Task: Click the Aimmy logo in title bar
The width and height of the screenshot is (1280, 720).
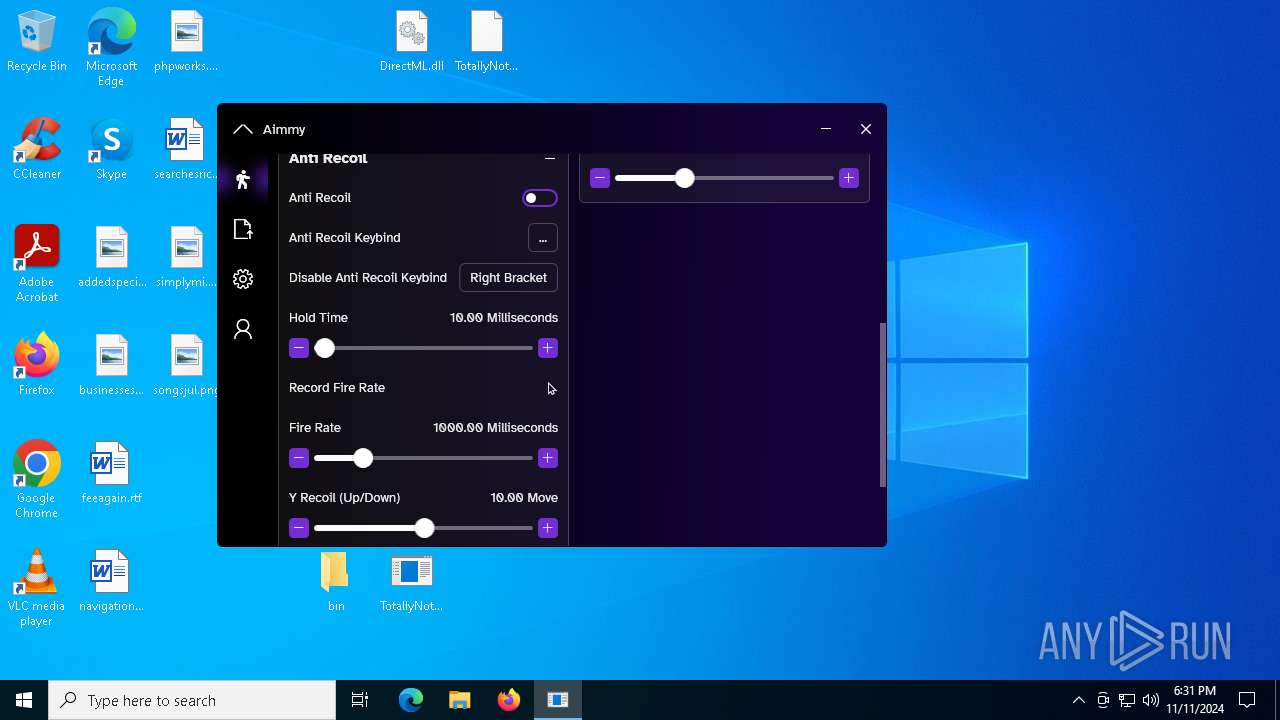Action: coord(242,129)
